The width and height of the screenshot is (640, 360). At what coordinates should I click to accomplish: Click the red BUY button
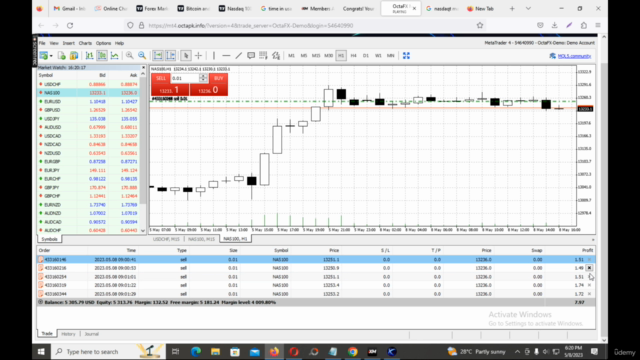pos(218,78)
